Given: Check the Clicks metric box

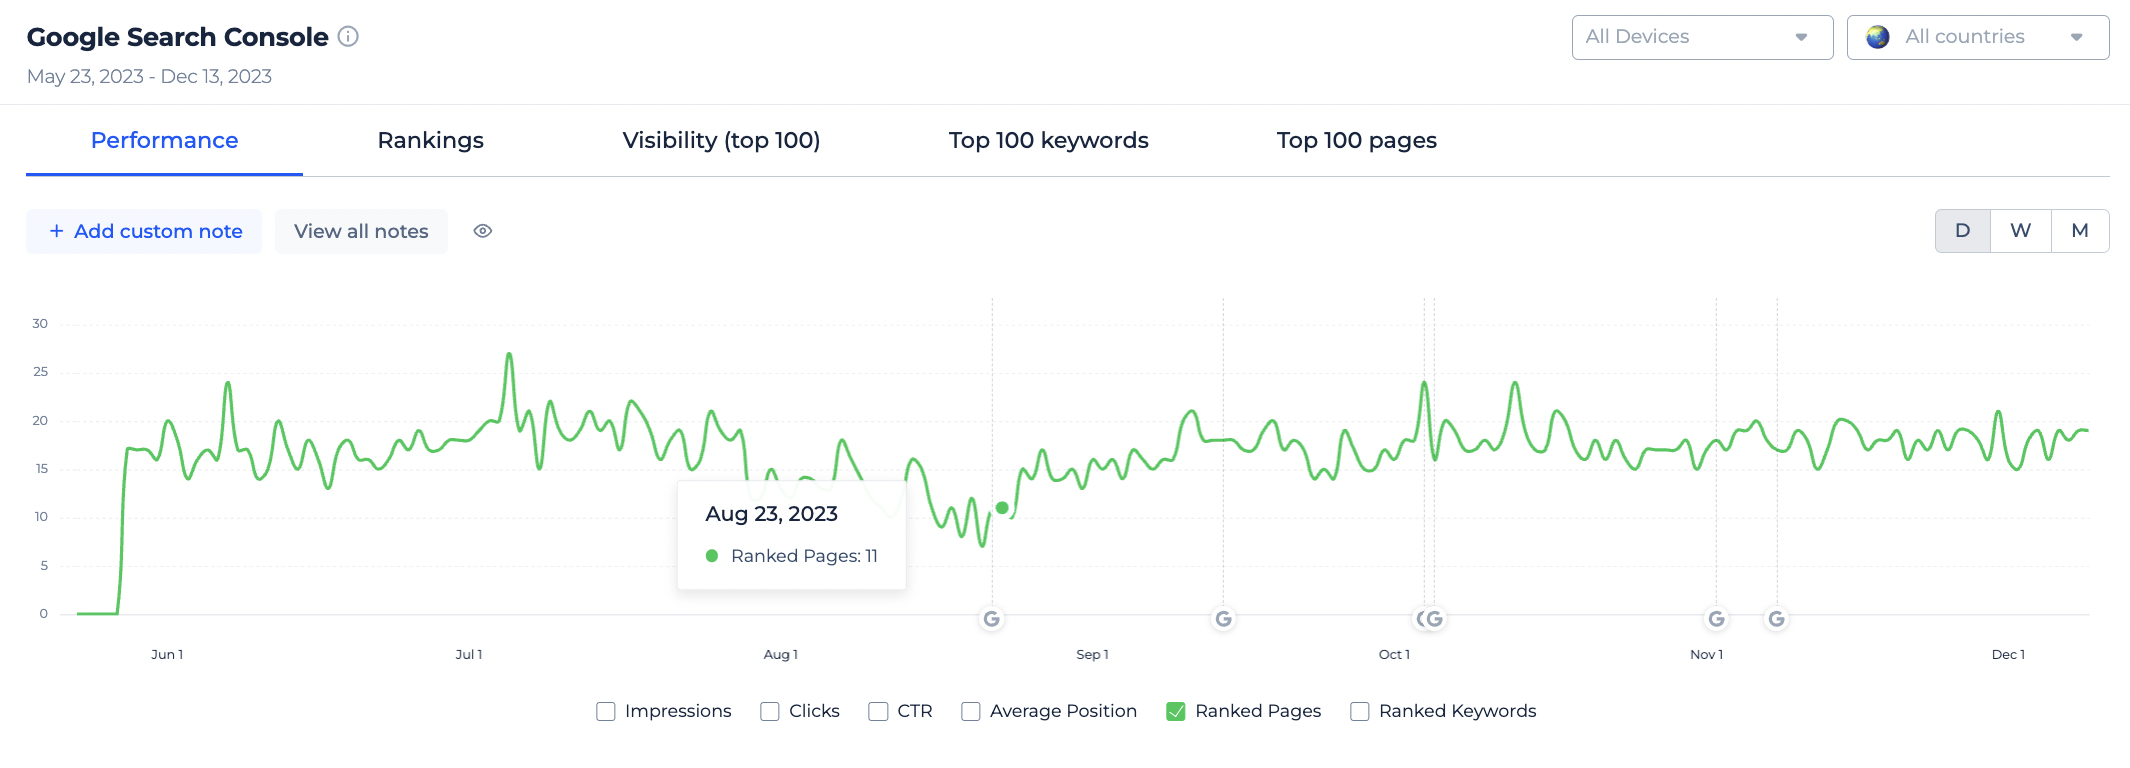Looking at the screenshot, I should click(x=770, y=711).
